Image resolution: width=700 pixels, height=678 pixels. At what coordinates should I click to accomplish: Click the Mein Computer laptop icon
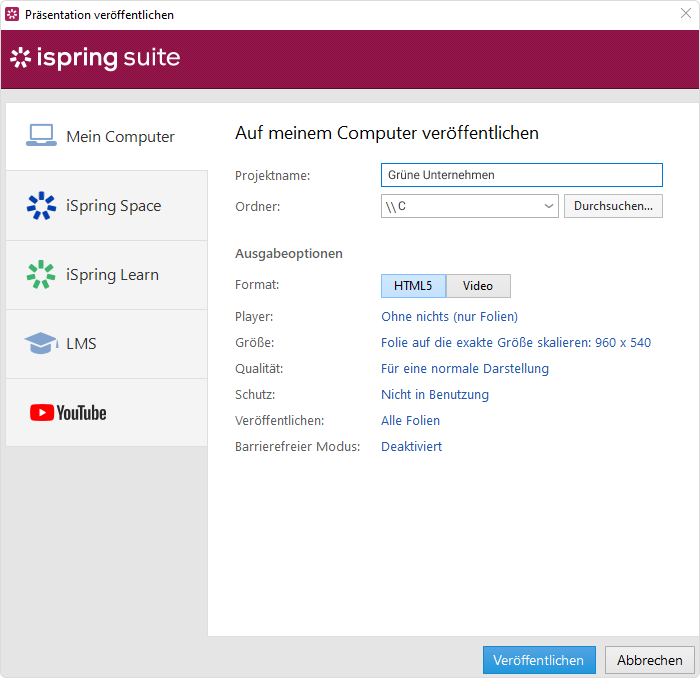(x=41, y=135)
